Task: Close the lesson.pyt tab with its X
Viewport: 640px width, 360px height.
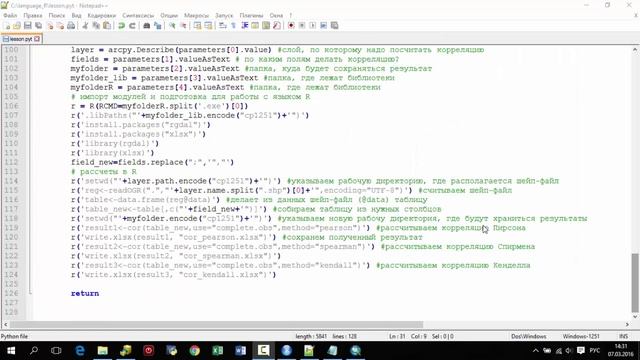Action: pos(37,39)
